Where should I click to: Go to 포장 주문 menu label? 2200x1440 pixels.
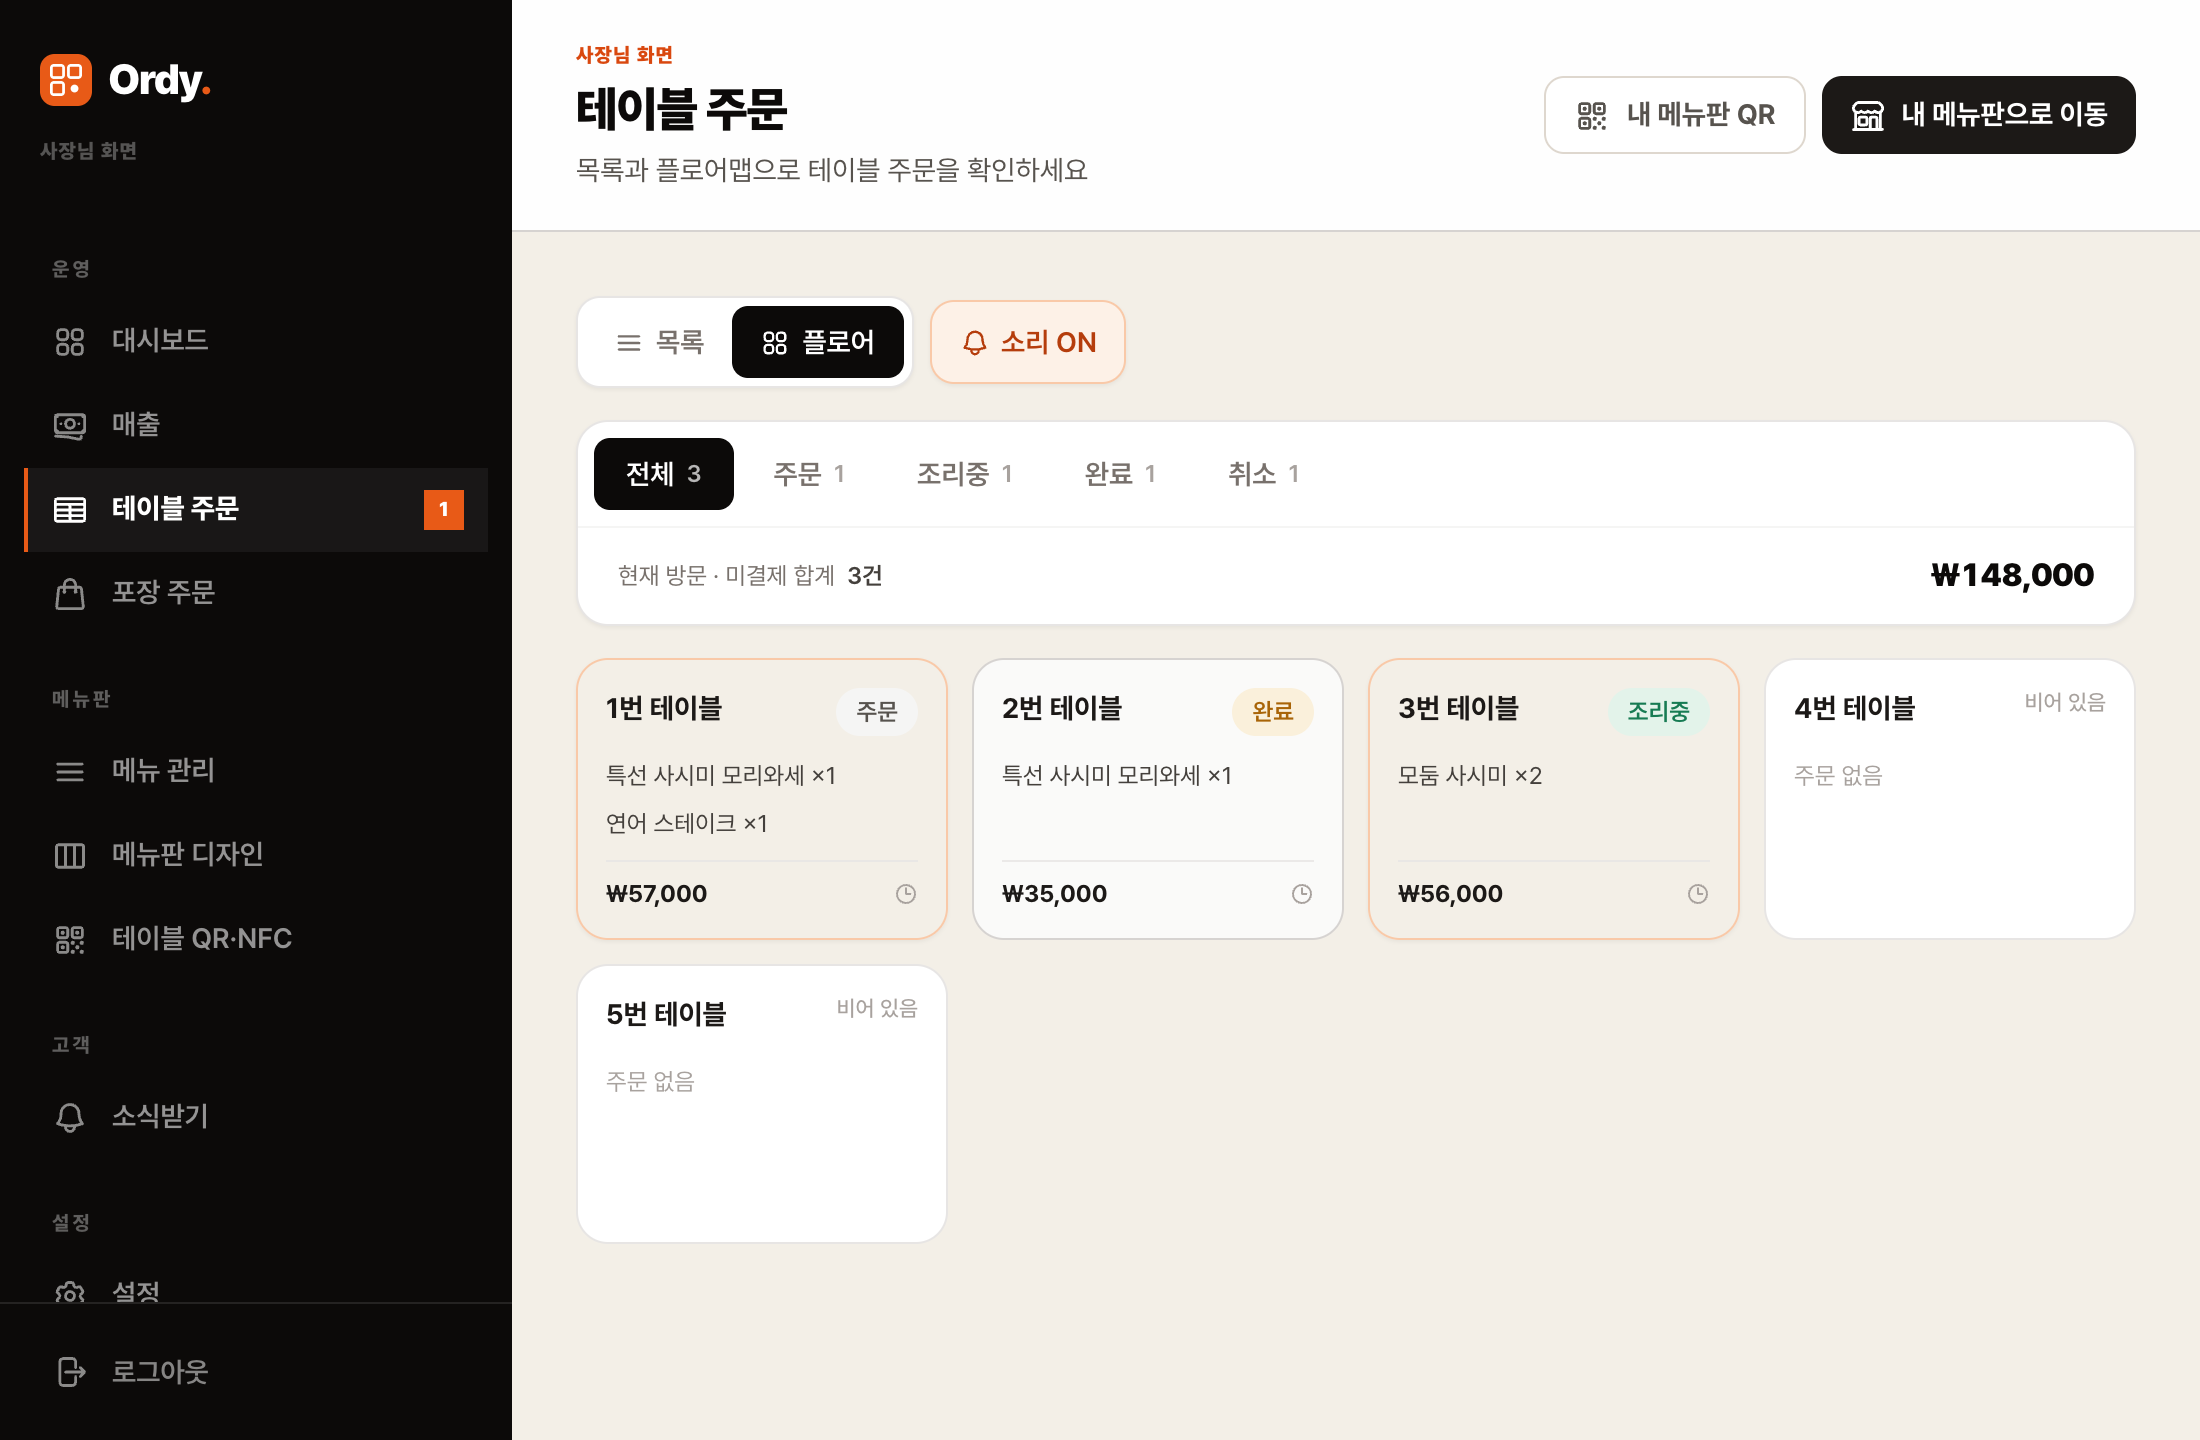click(x=164, y=593)
